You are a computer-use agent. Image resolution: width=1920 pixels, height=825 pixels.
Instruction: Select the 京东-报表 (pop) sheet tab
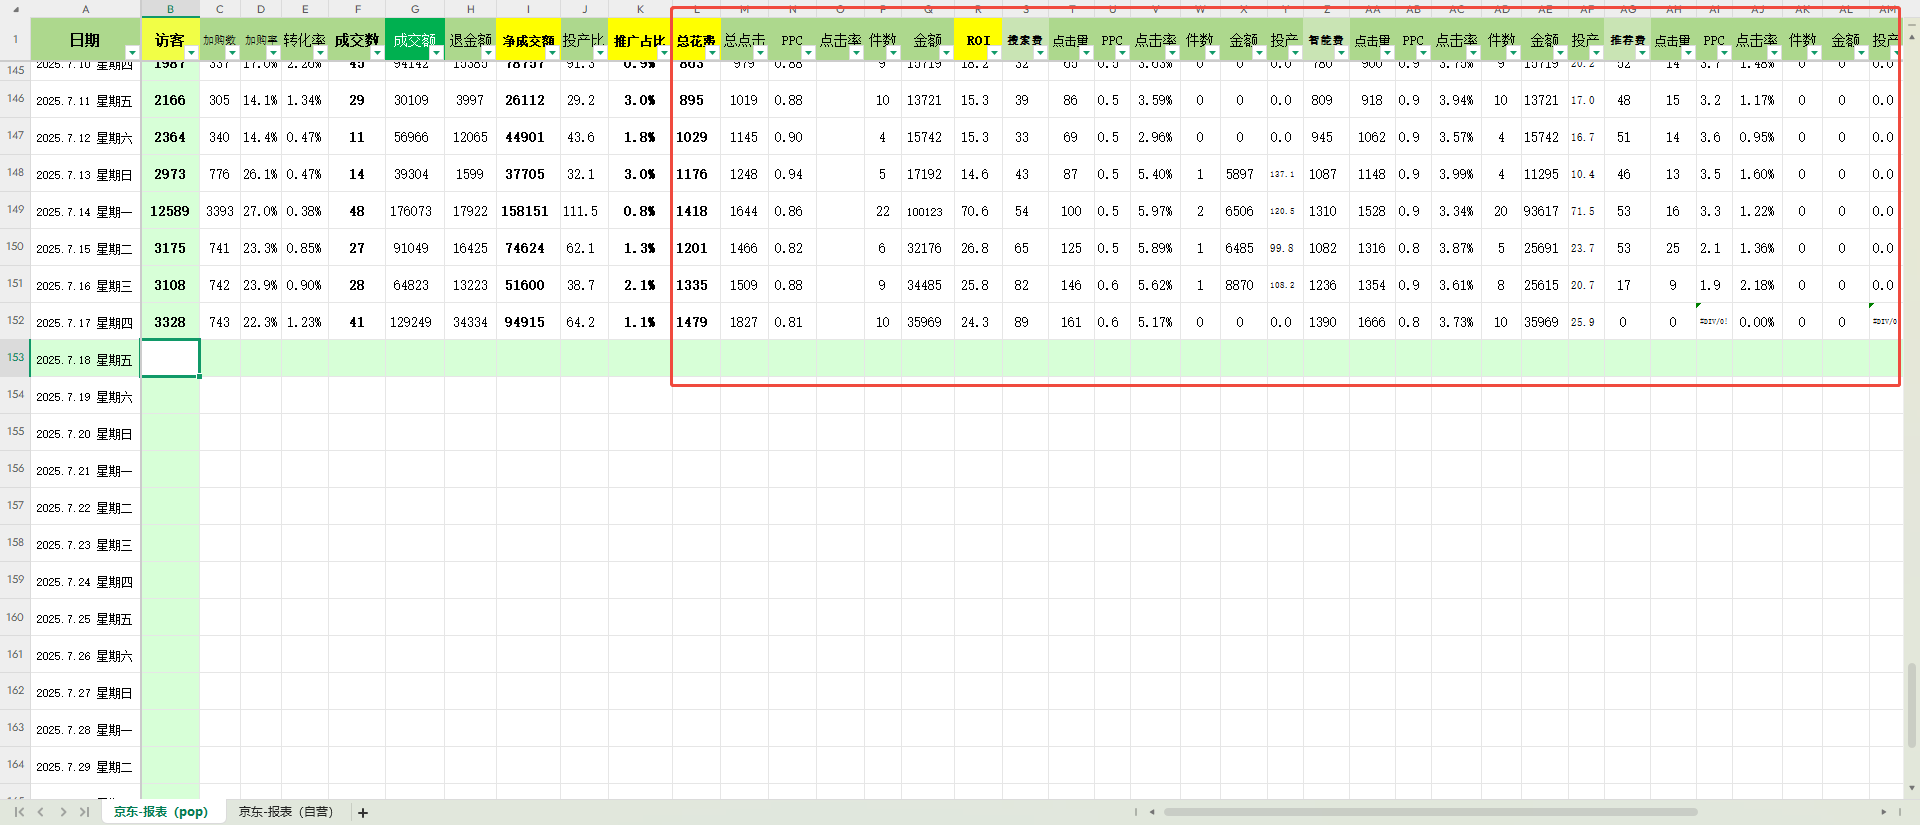pyautogui.click(x=160, y=812)
